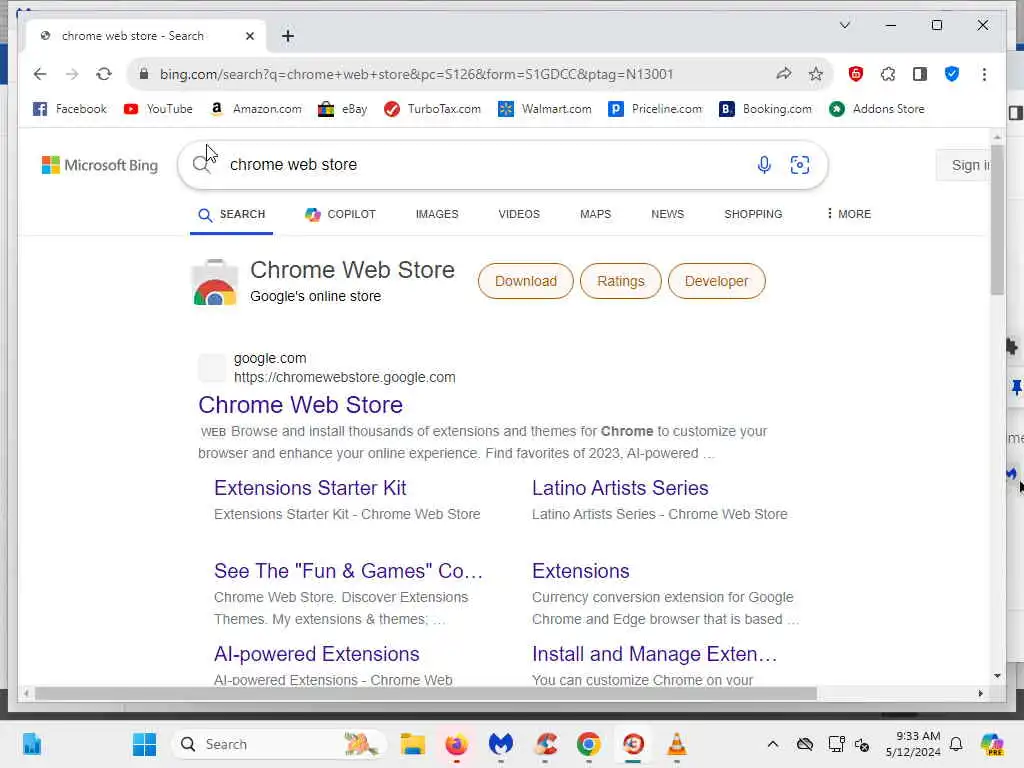View site info via the lock icon
Screen dimensions: 1024x768
click(x=144, y=74)
